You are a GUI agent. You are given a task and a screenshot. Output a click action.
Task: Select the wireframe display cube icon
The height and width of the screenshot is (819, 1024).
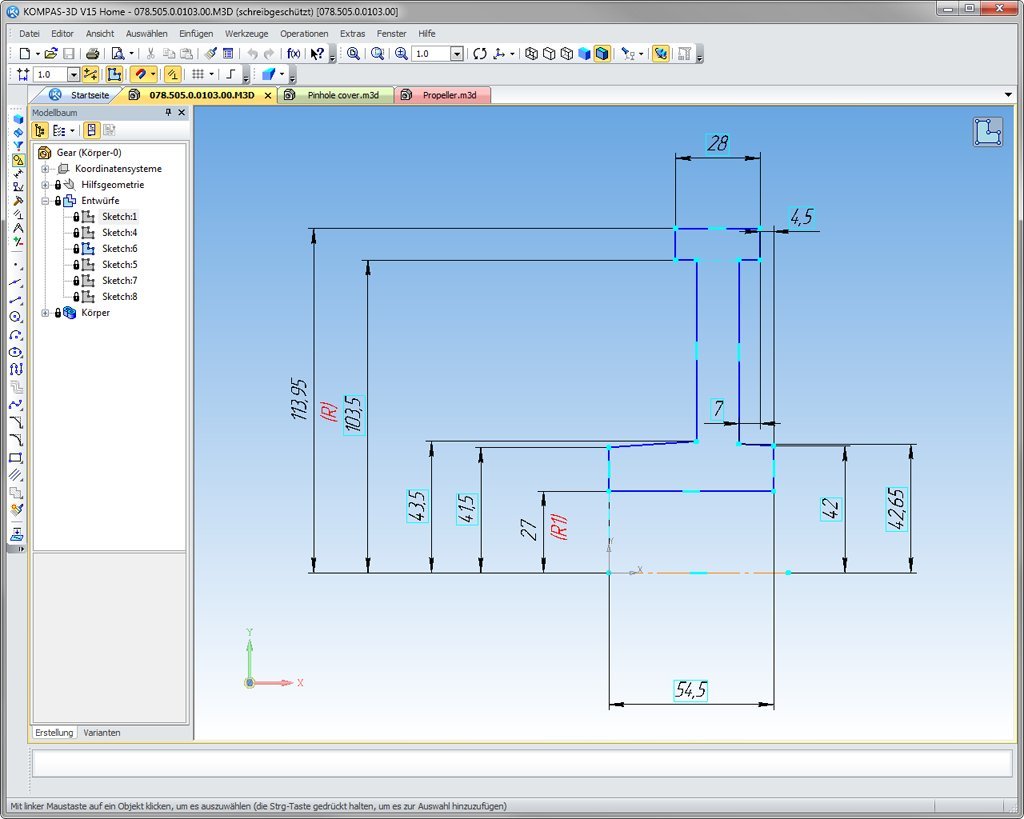(x=532, y=54)
